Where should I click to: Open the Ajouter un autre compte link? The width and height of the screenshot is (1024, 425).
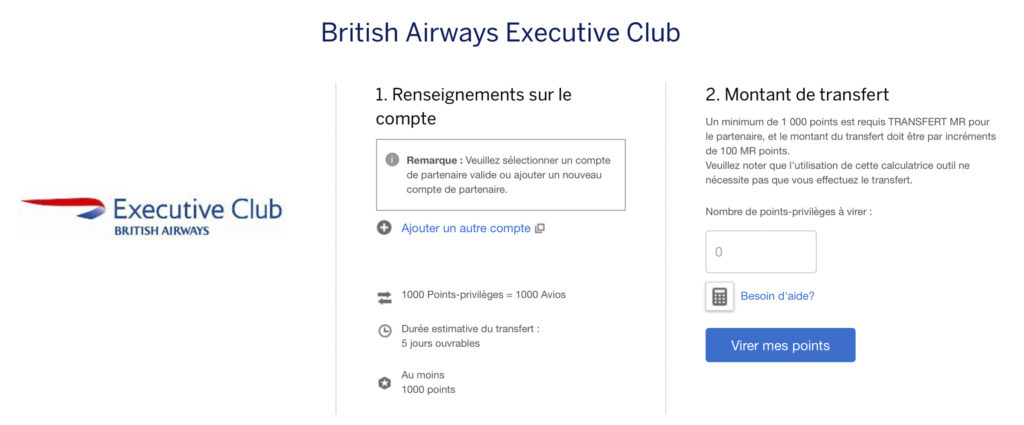(466, 228)
